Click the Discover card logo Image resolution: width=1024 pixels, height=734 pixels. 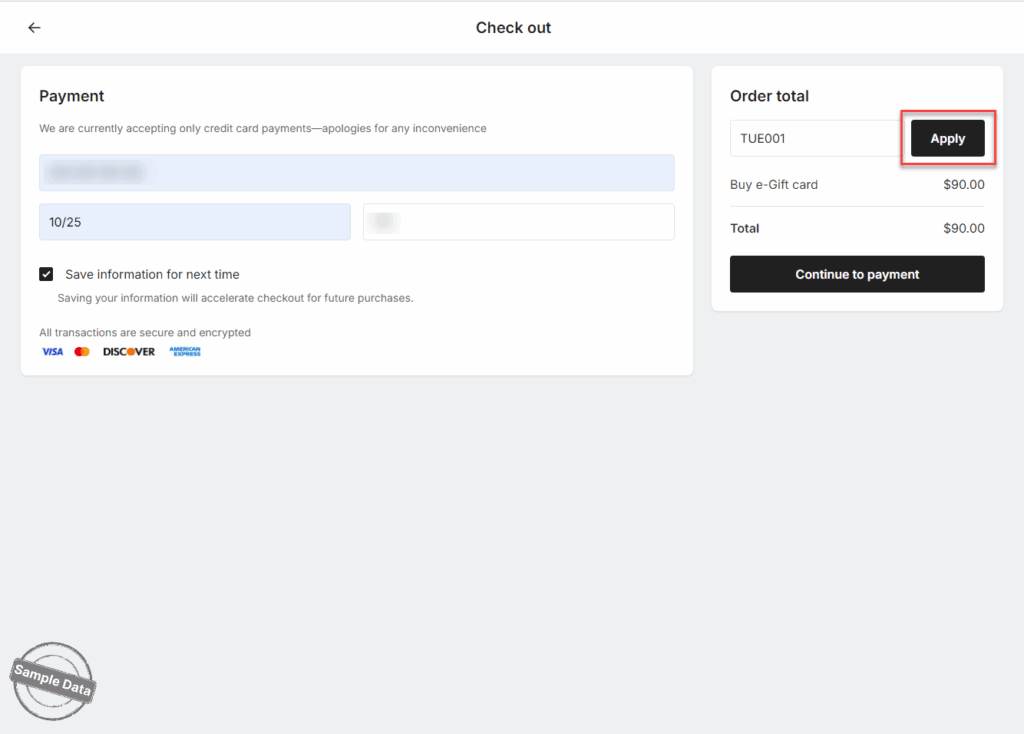coord(129,352)
